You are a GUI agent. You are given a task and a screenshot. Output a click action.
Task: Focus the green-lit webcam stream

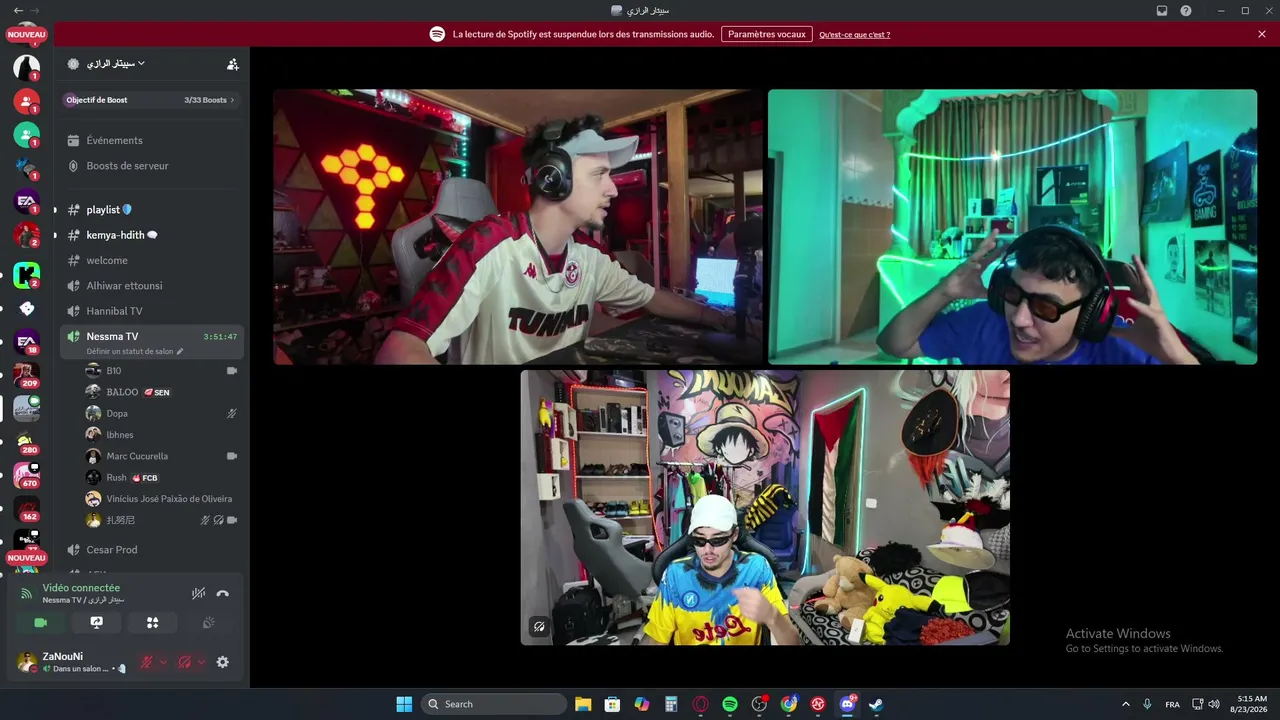tap(1012, 227)
